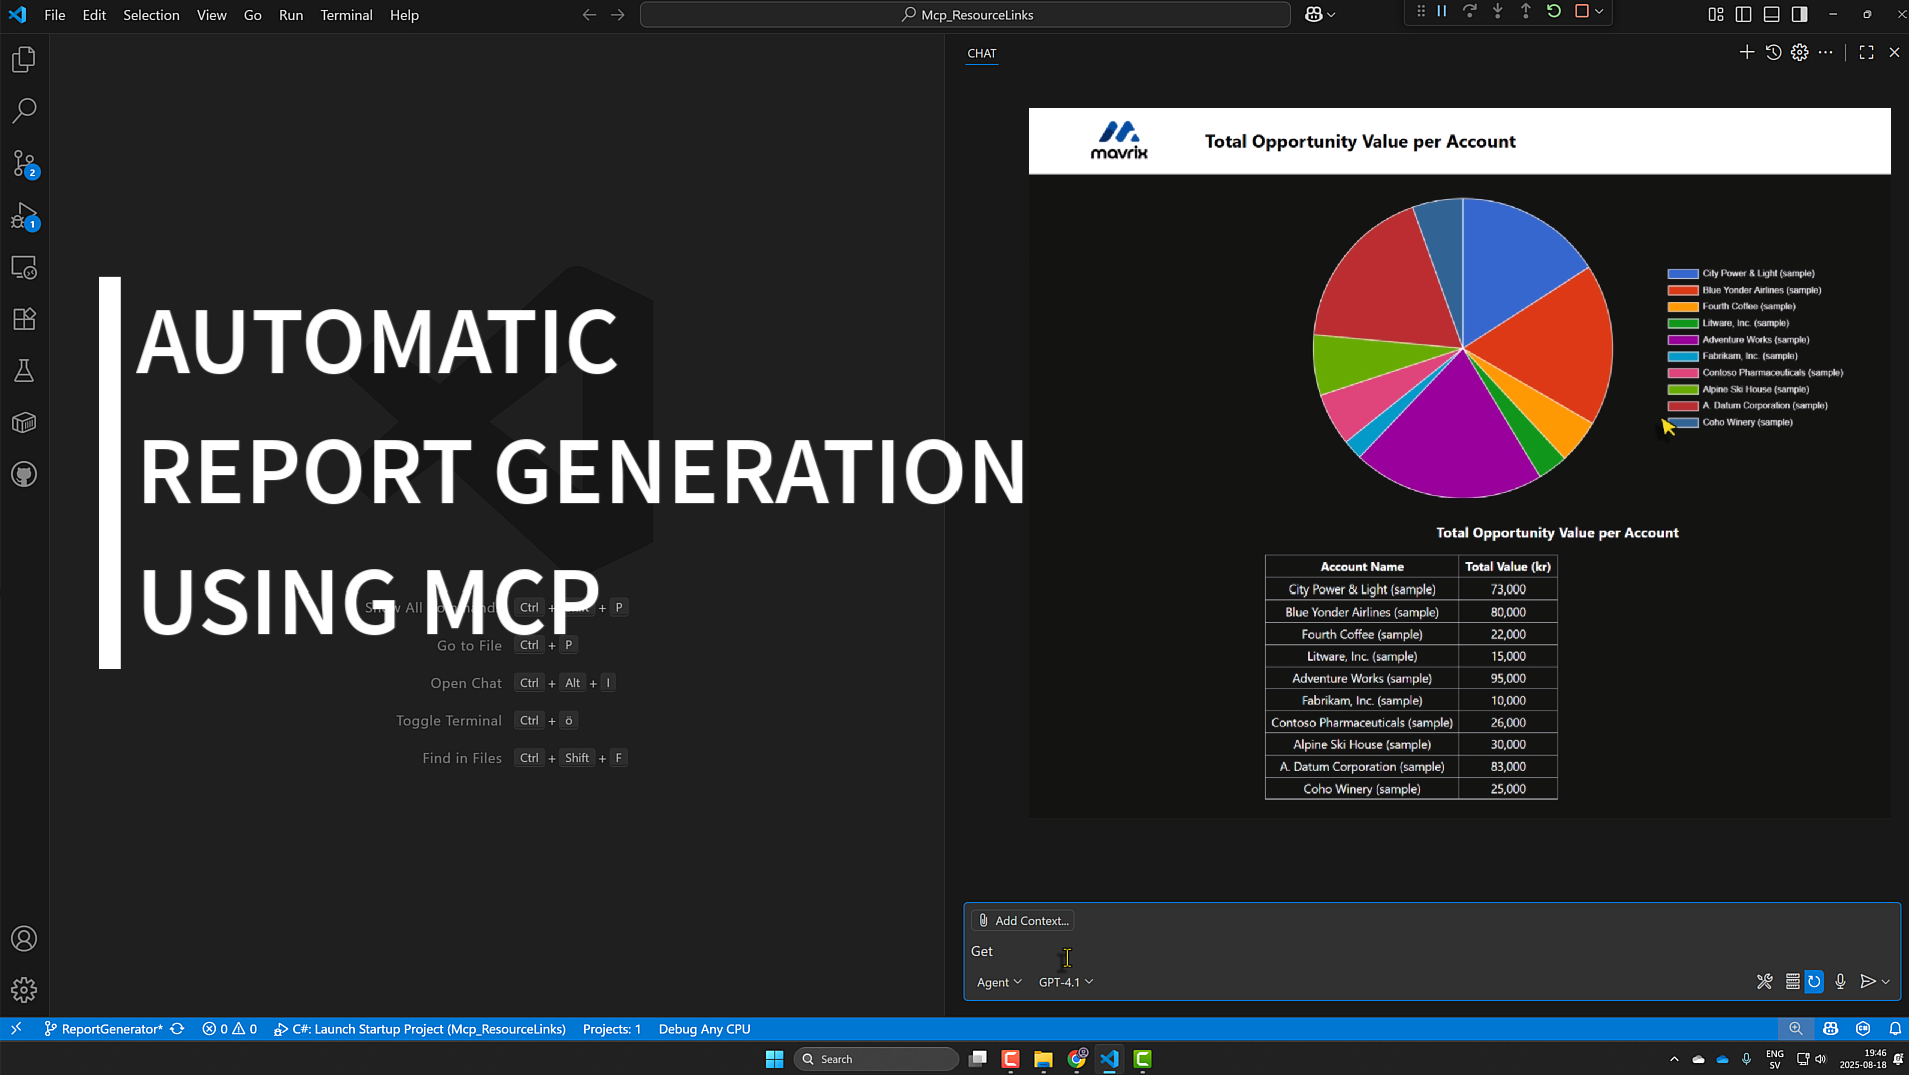Open the Manage gear in the activity bar

pyautogui.click(x=24, y=989)
